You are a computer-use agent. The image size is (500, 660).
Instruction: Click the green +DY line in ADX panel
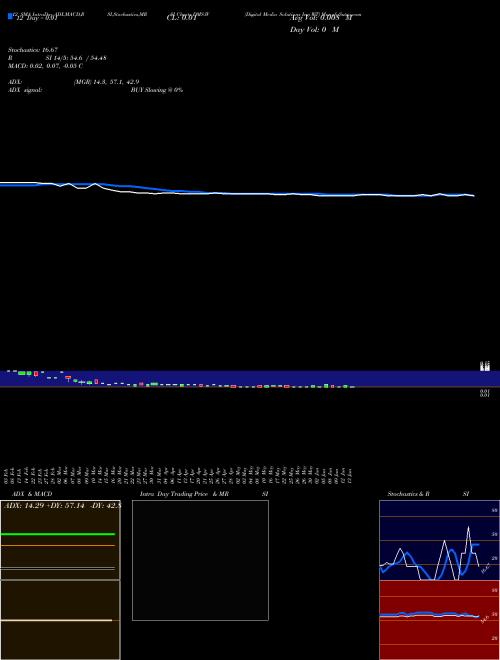point(58,534)
